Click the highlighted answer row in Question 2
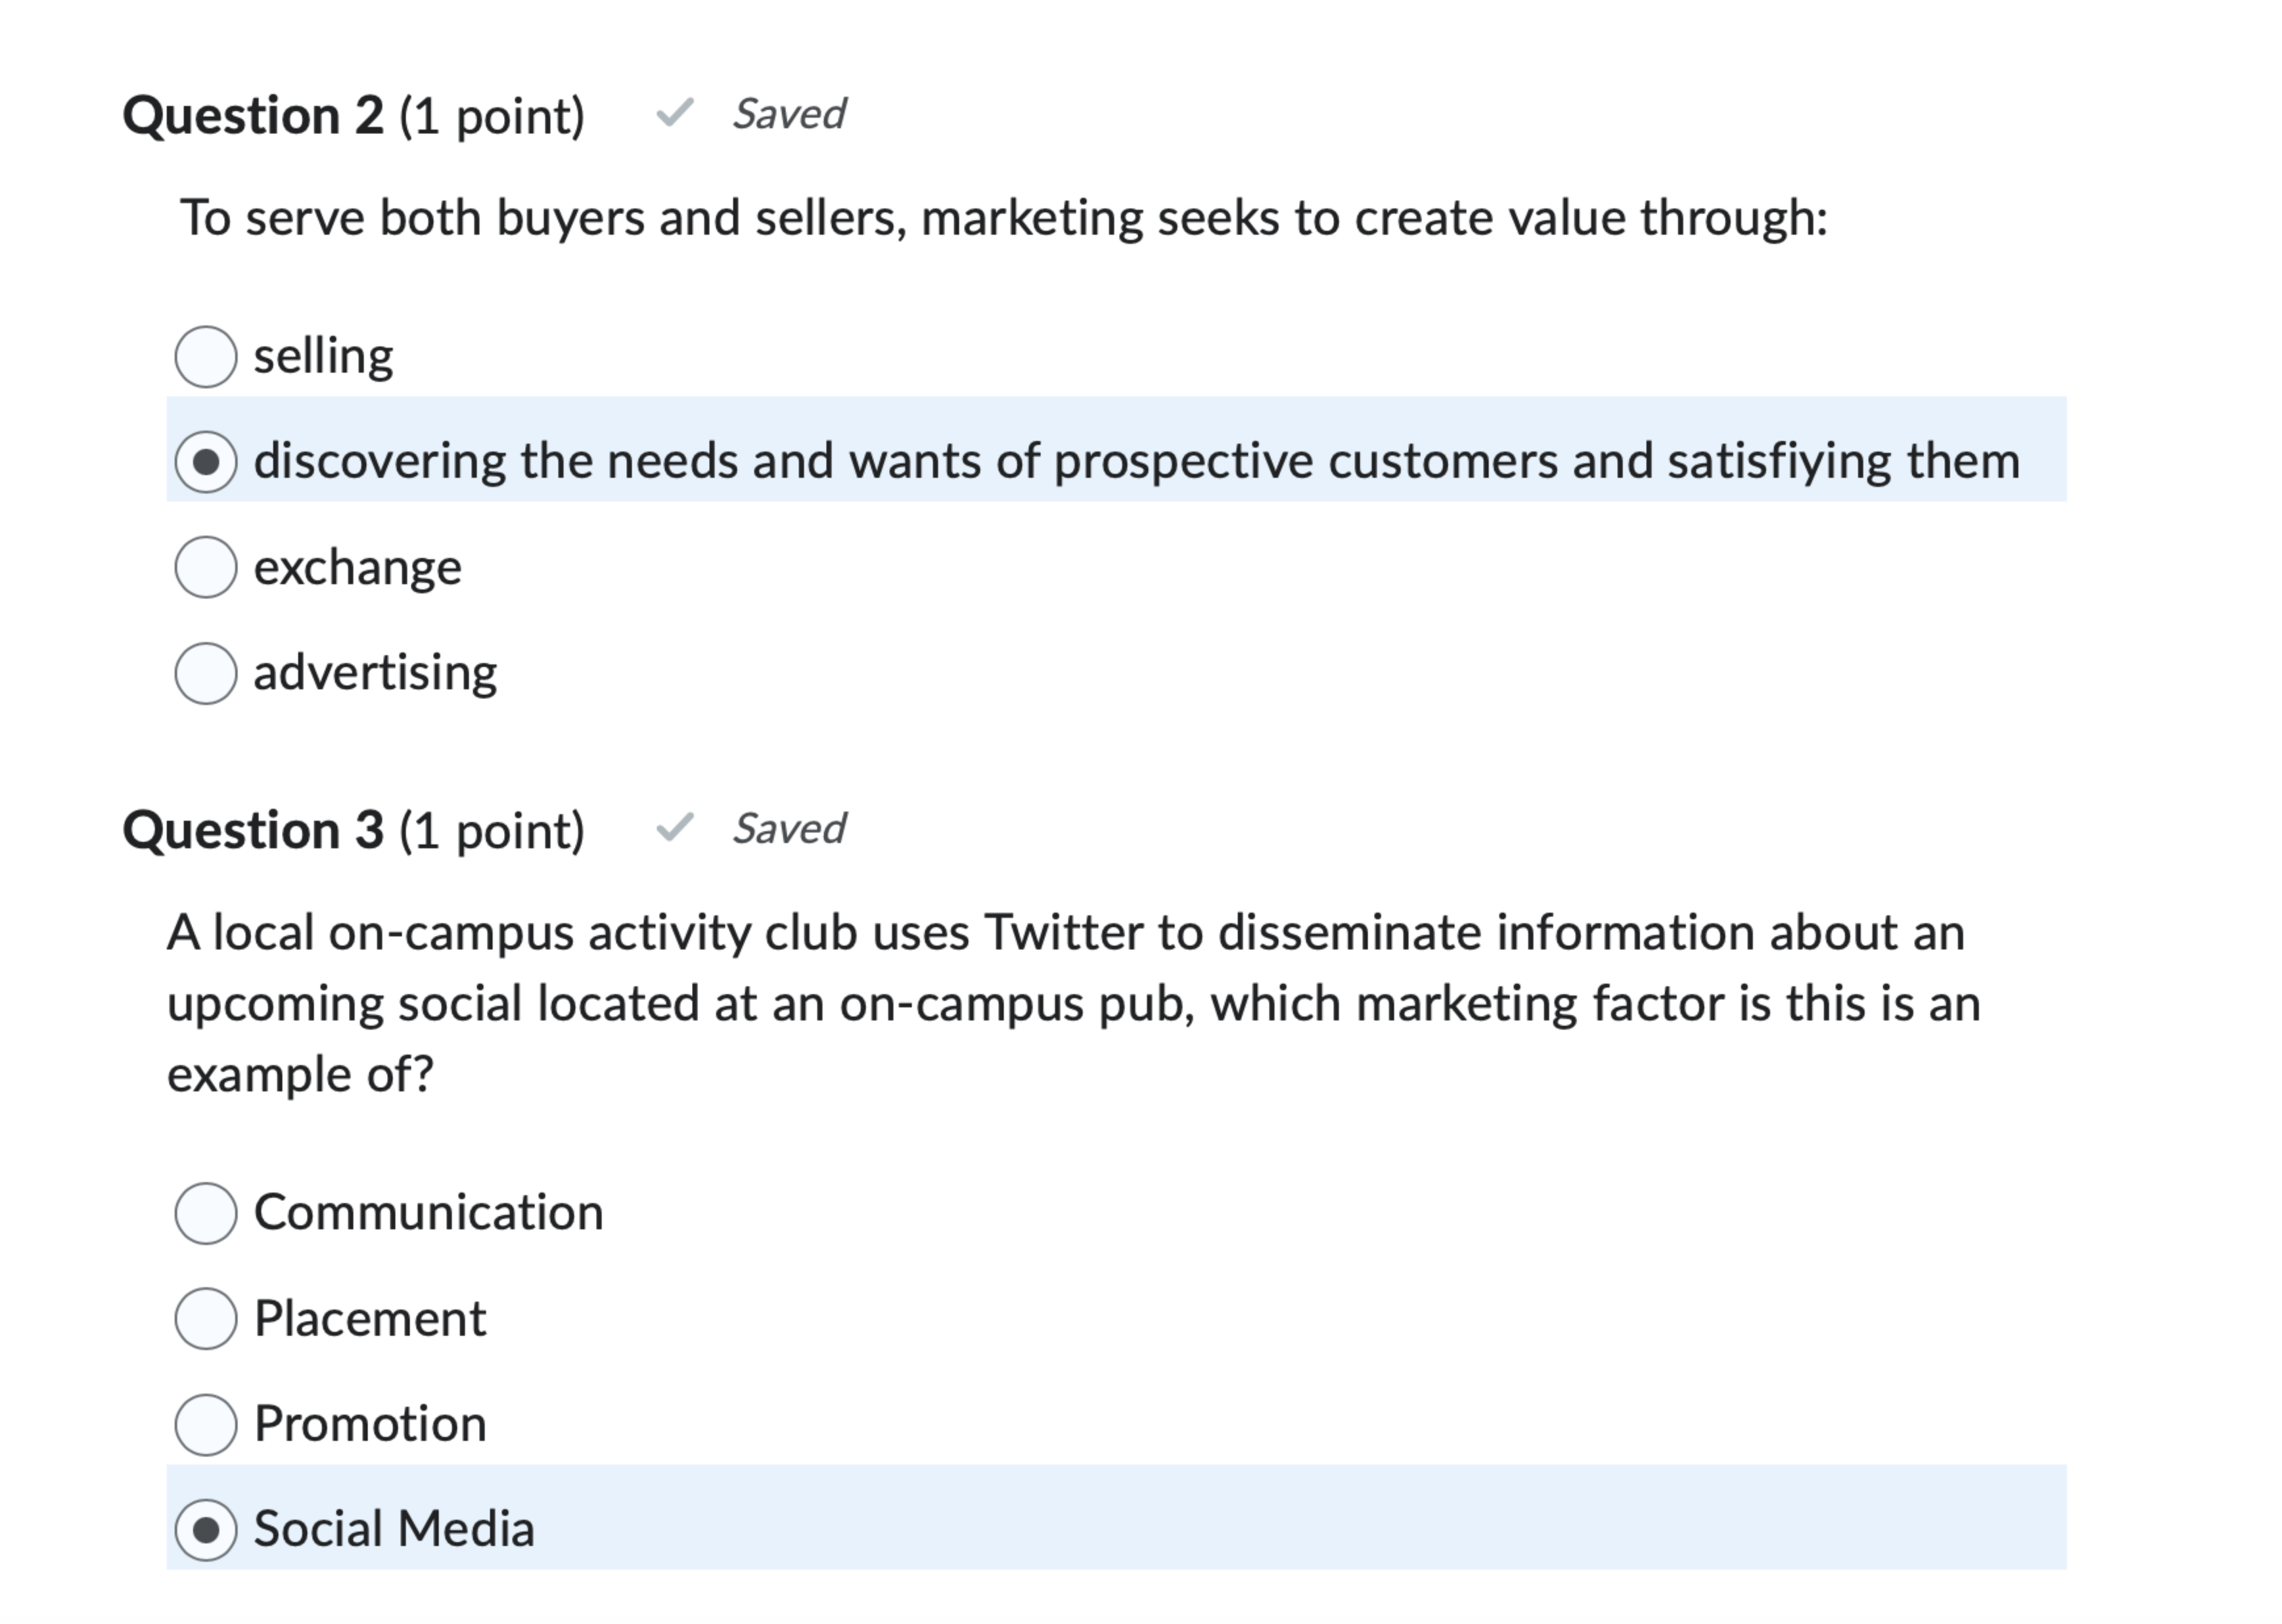This screenshot has width=2282, height=1624. tap(1100, 461)
